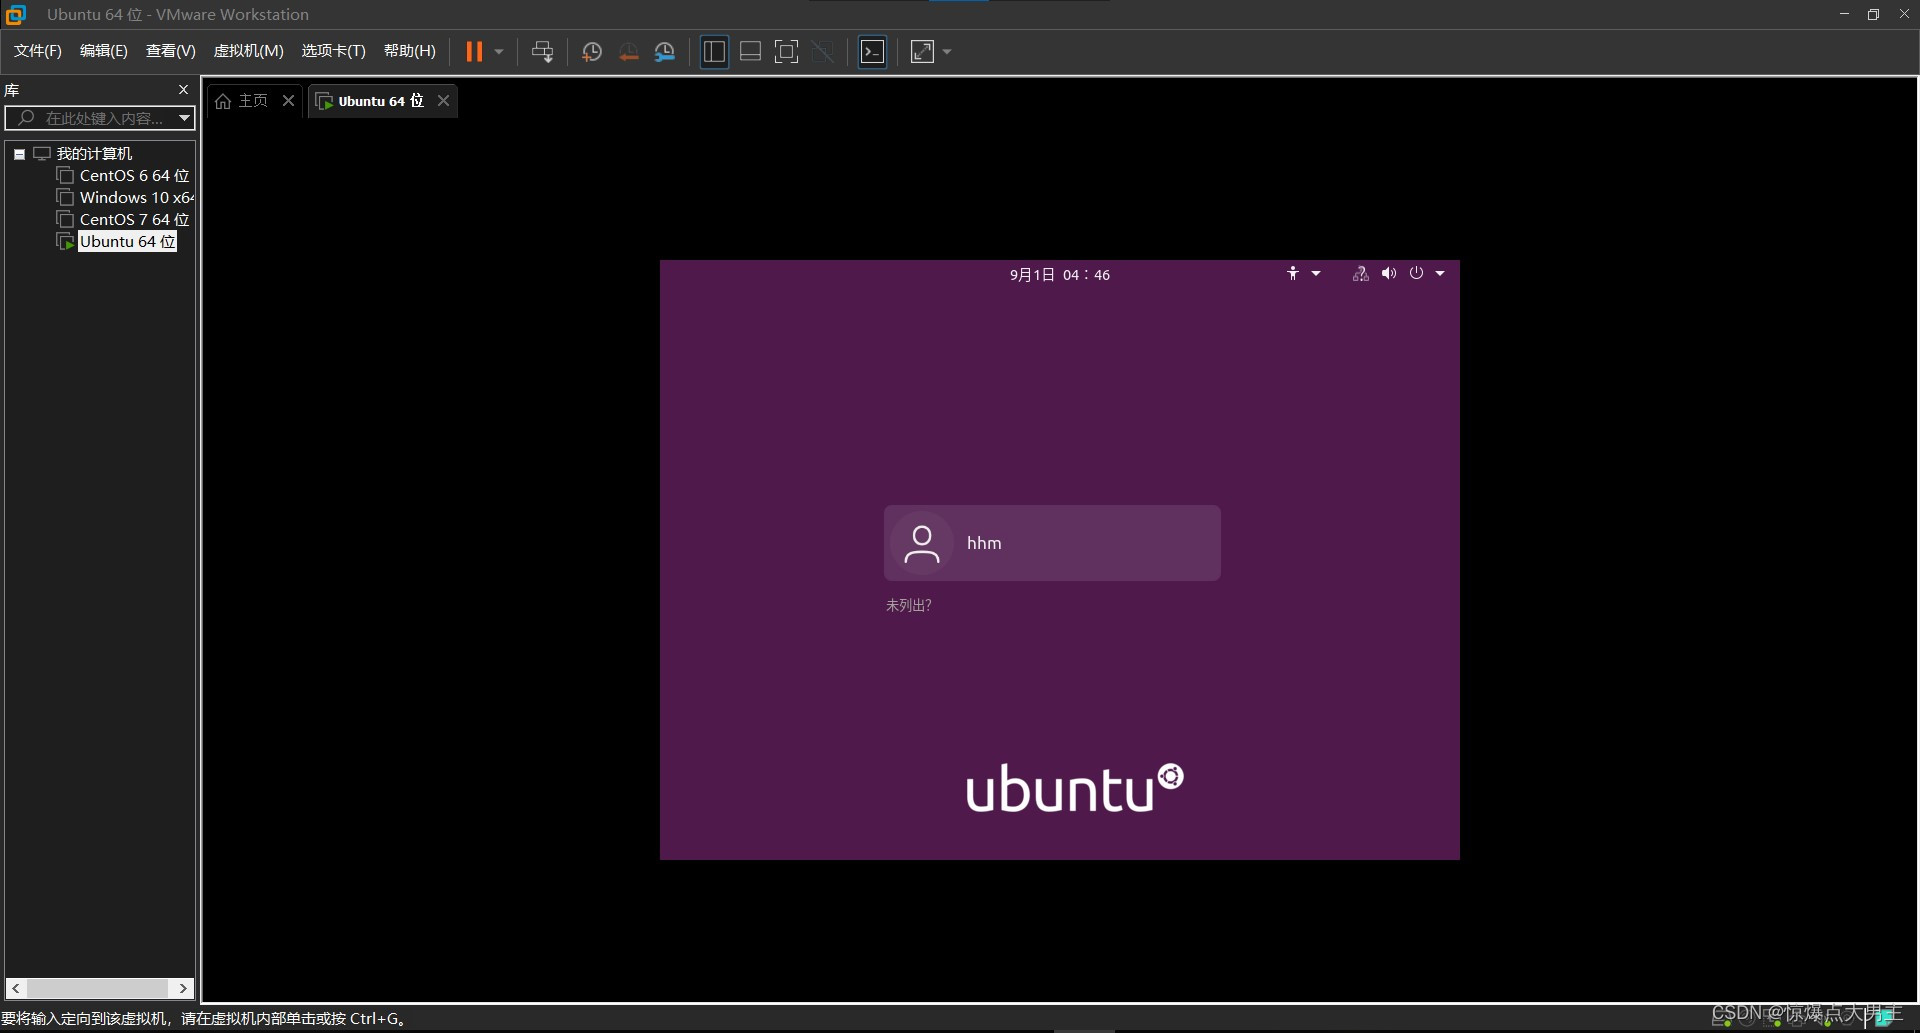
Task: Select Ubuntu 64 位 in library tree
Action: click(128, 242)
